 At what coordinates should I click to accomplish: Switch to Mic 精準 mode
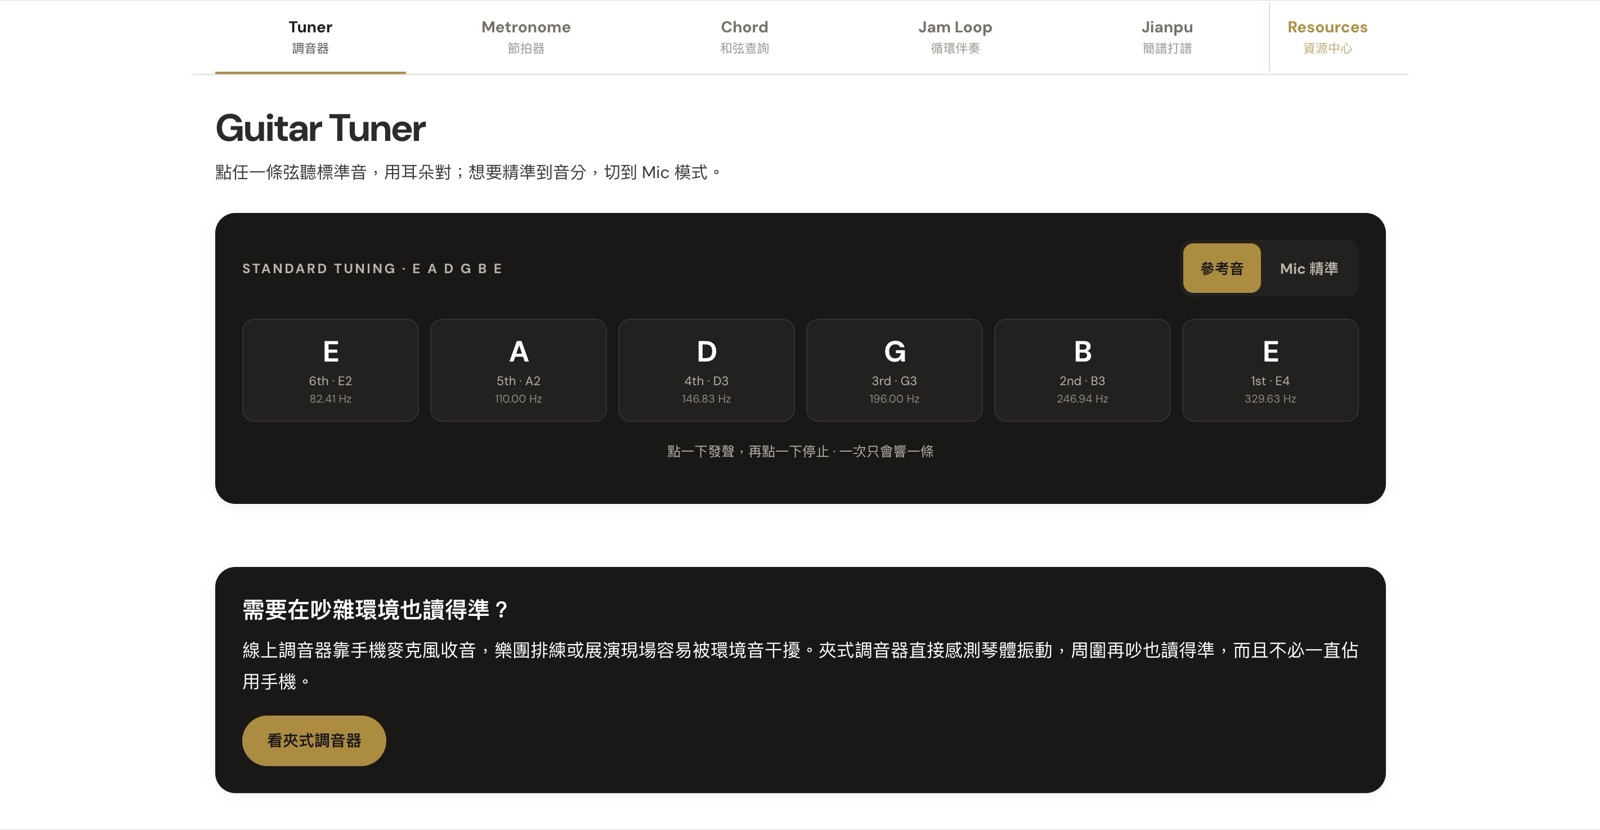1309,268
